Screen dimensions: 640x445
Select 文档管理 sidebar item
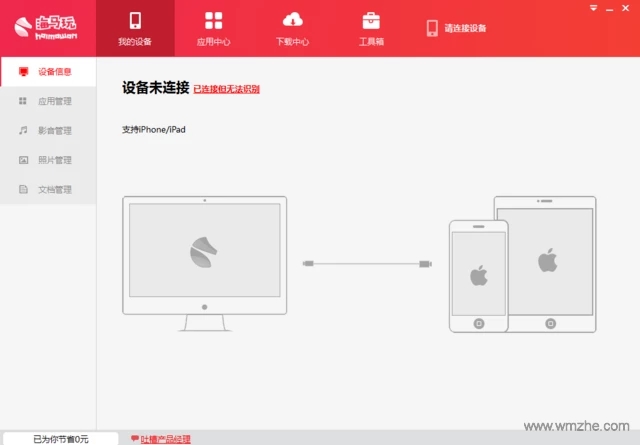coord(48,189)
